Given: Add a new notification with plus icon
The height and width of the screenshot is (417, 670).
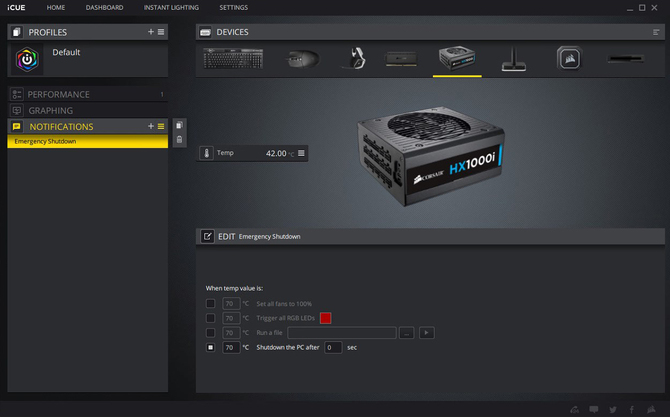Looking at the screenshot, I should point(150,126).
